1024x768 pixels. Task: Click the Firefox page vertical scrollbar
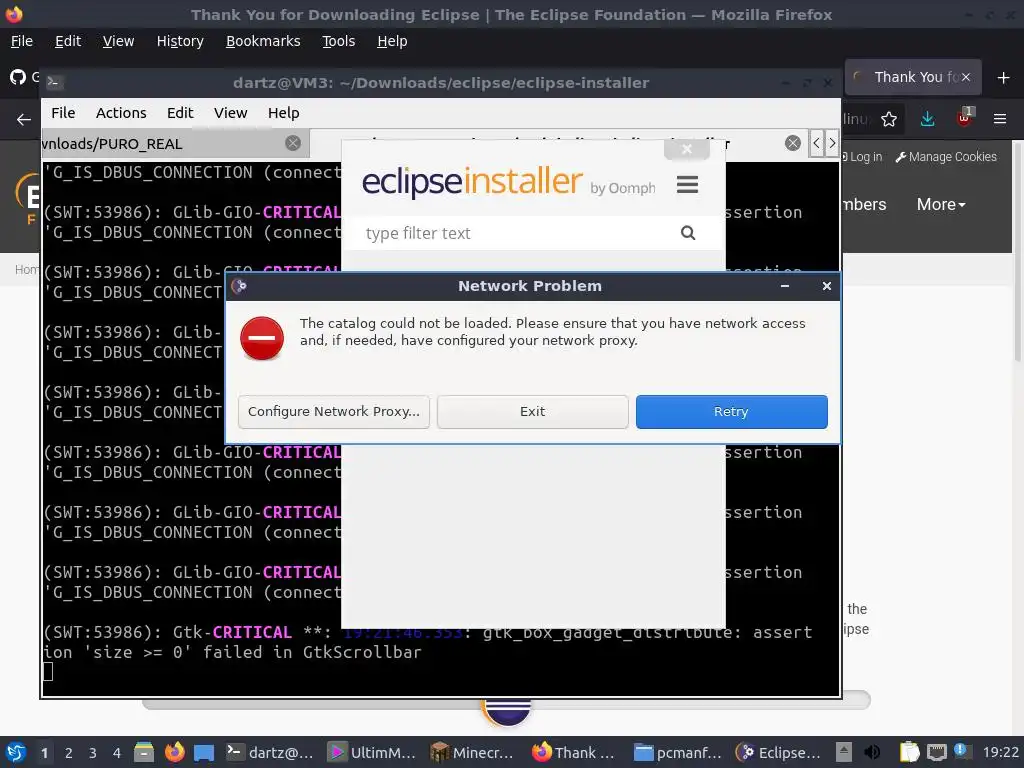[x=1018, y=251]
